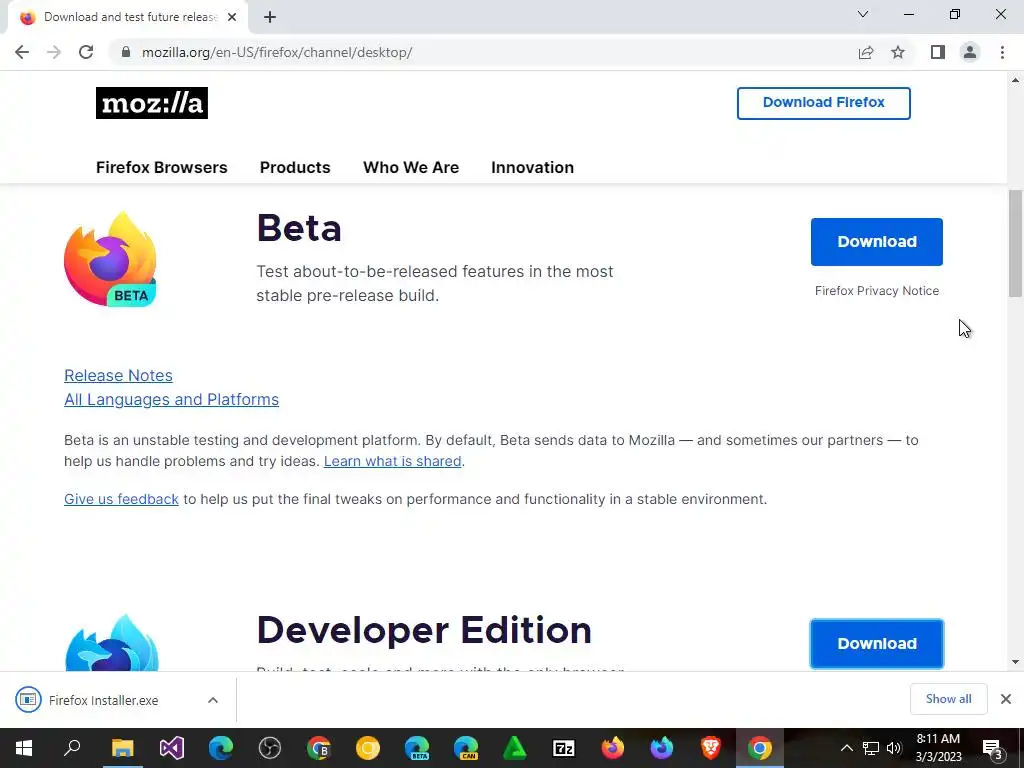The image size is (1024, 768).
Task: Follow the Learn what is shared link
Action: (392, 461)
